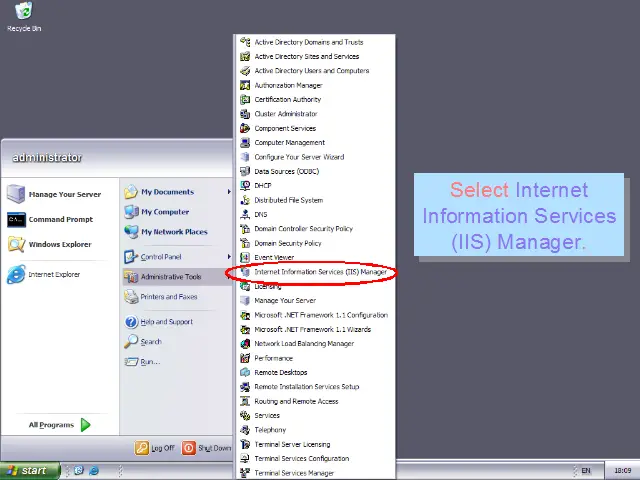Click the Manage Your Server icon in left pane
Image resolution: width=640 pixels, height=480 pixels.
(x=16, y=194)
